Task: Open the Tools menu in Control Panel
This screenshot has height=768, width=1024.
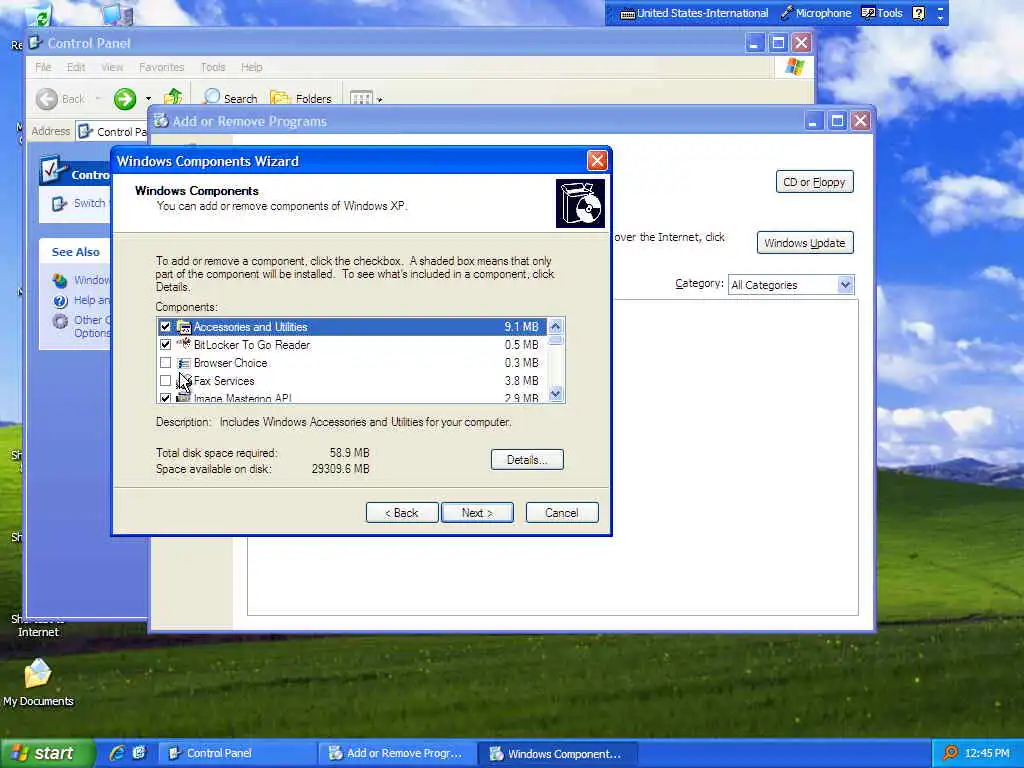Action: point(213,67)
